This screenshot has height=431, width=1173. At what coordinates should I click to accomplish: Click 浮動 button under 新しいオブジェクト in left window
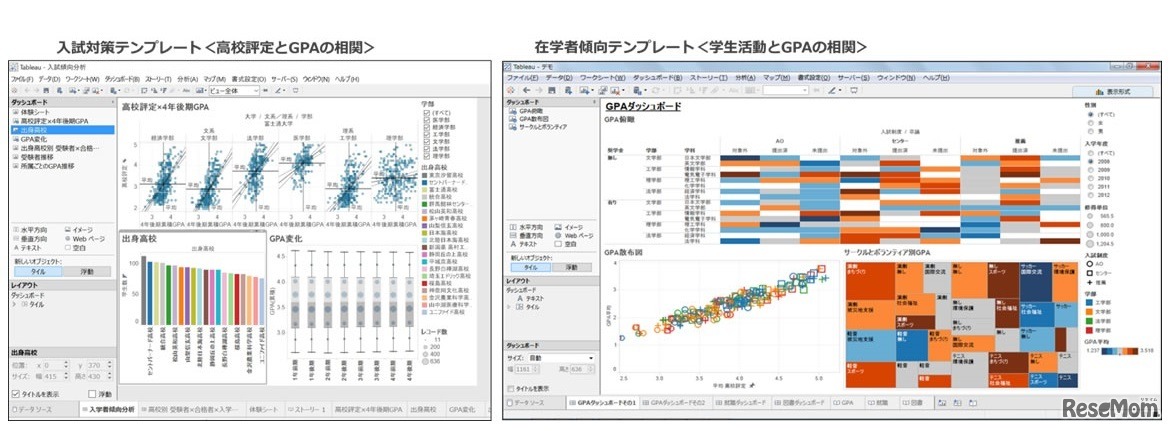[87, 272]
